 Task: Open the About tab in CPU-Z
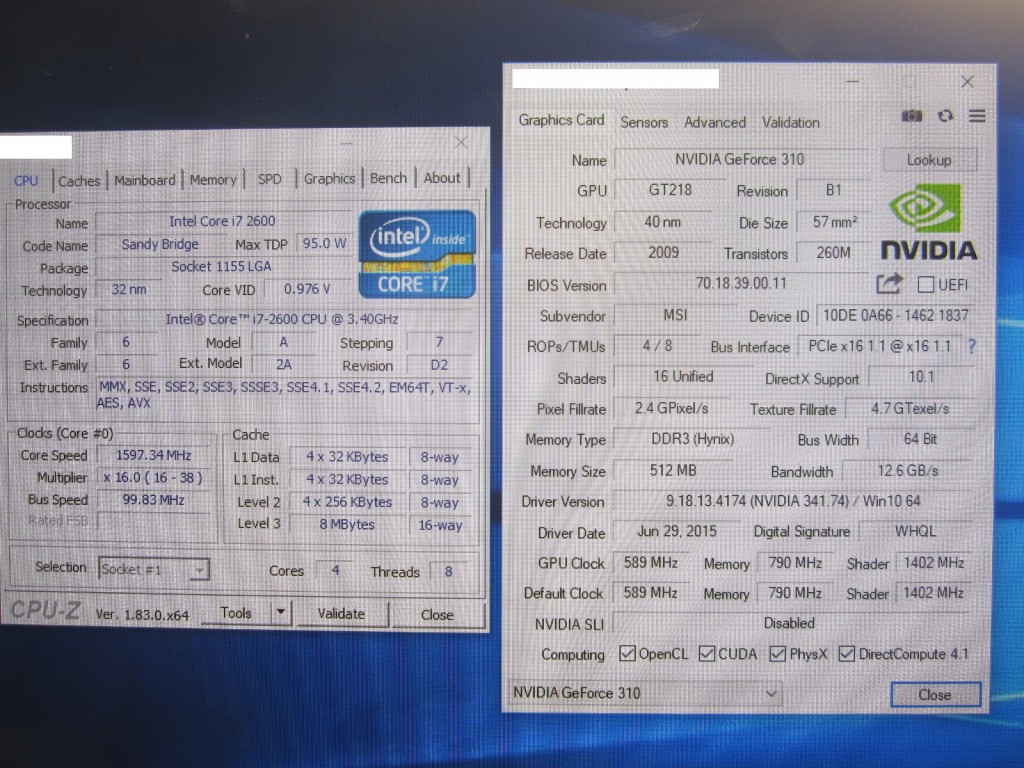tap(442, 178)
